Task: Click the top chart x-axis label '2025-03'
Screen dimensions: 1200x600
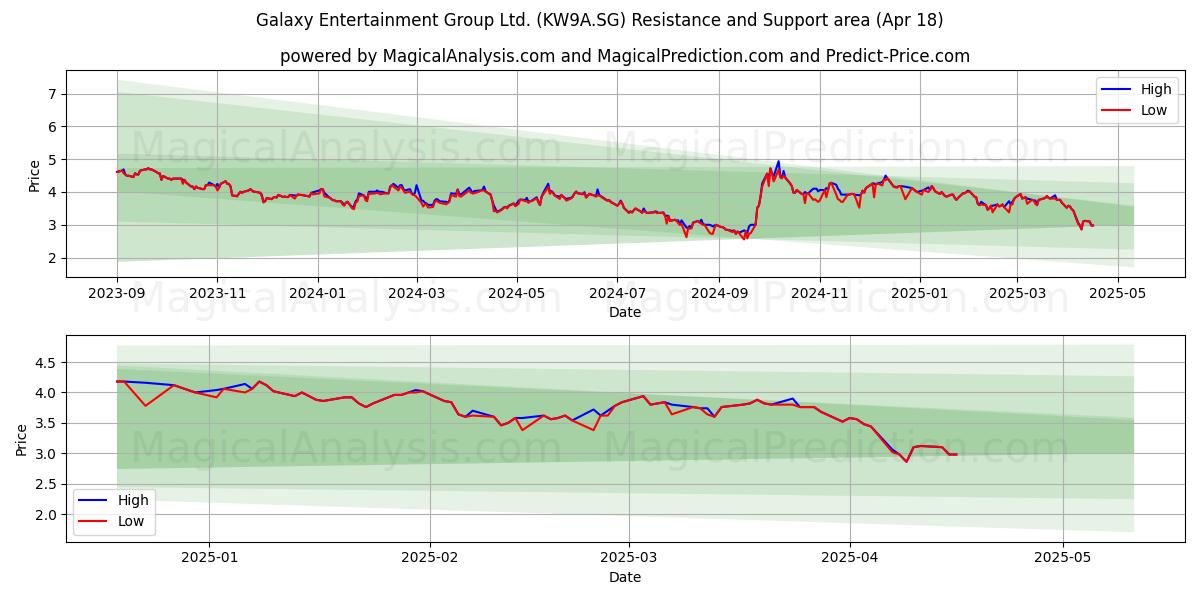Action: [1017, 294]
